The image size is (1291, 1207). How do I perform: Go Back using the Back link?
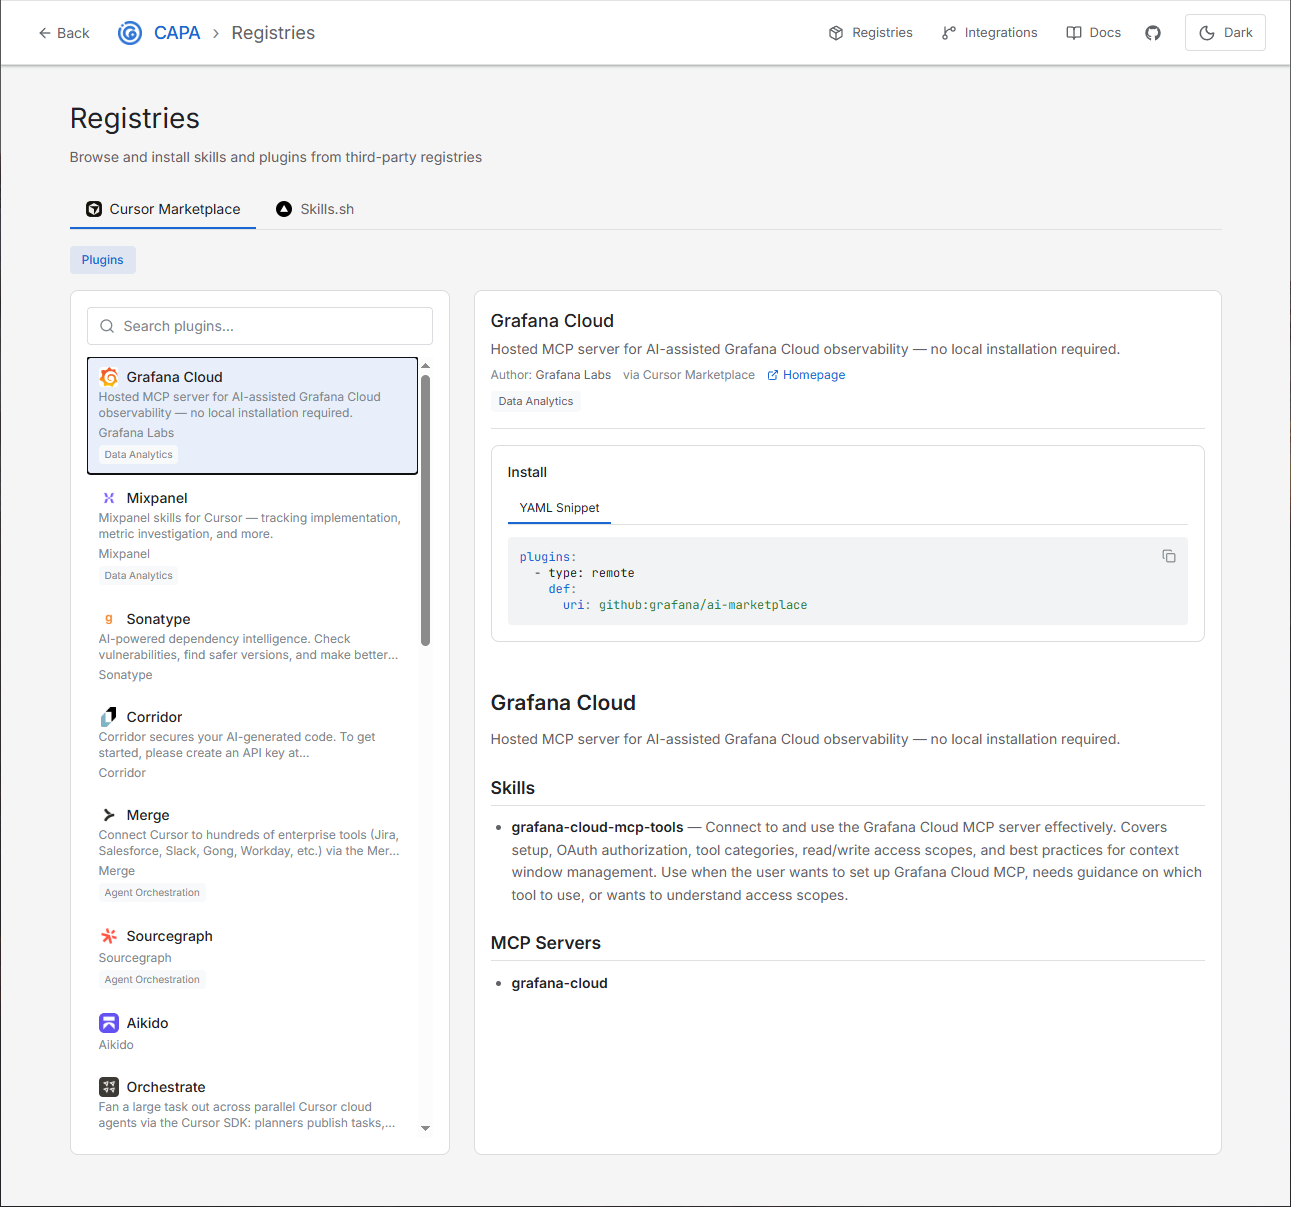63,33
